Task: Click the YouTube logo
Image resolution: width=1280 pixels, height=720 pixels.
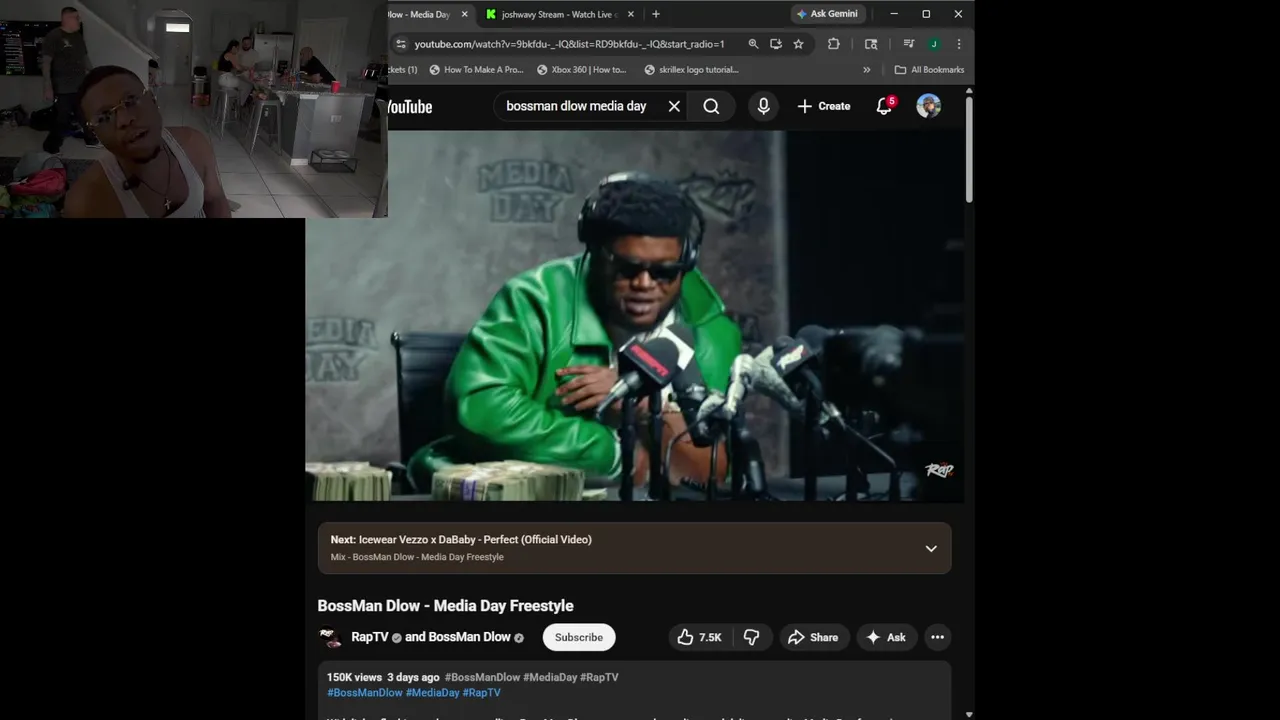Action: coord(410,107)
